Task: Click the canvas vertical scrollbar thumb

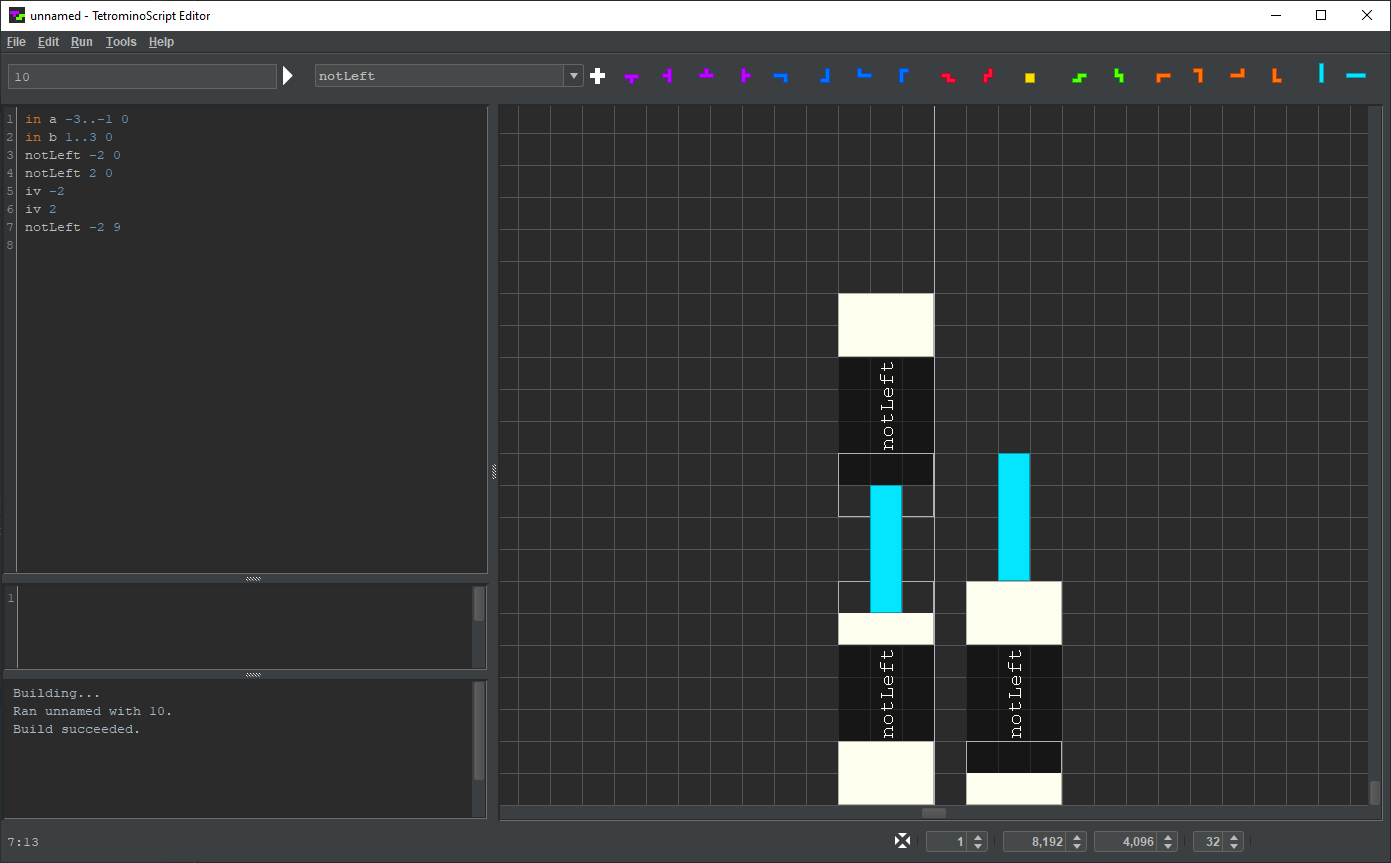Action: (x=1375, y=792)
